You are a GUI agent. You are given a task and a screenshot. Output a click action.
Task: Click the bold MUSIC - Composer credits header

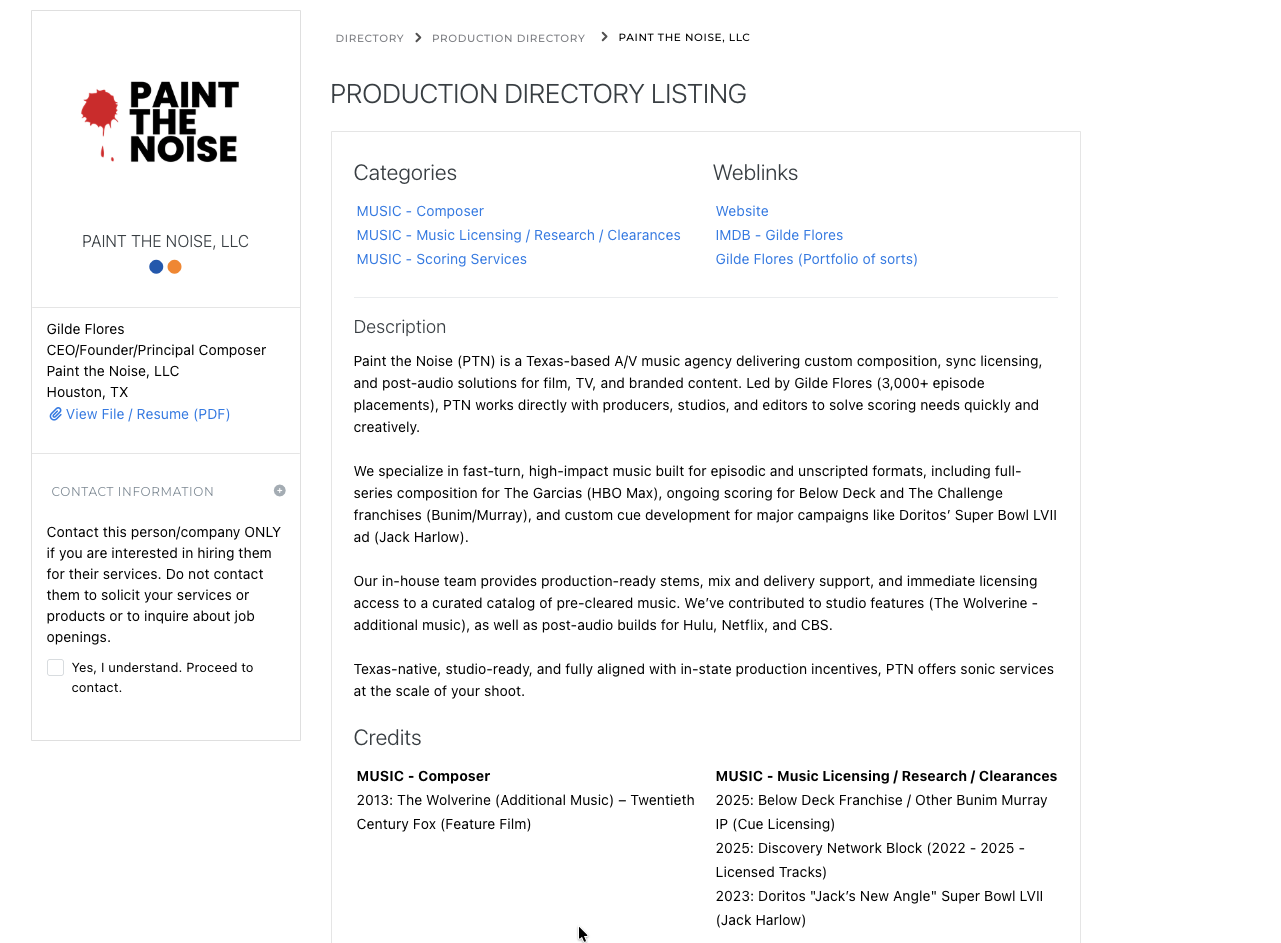[423, 776]
